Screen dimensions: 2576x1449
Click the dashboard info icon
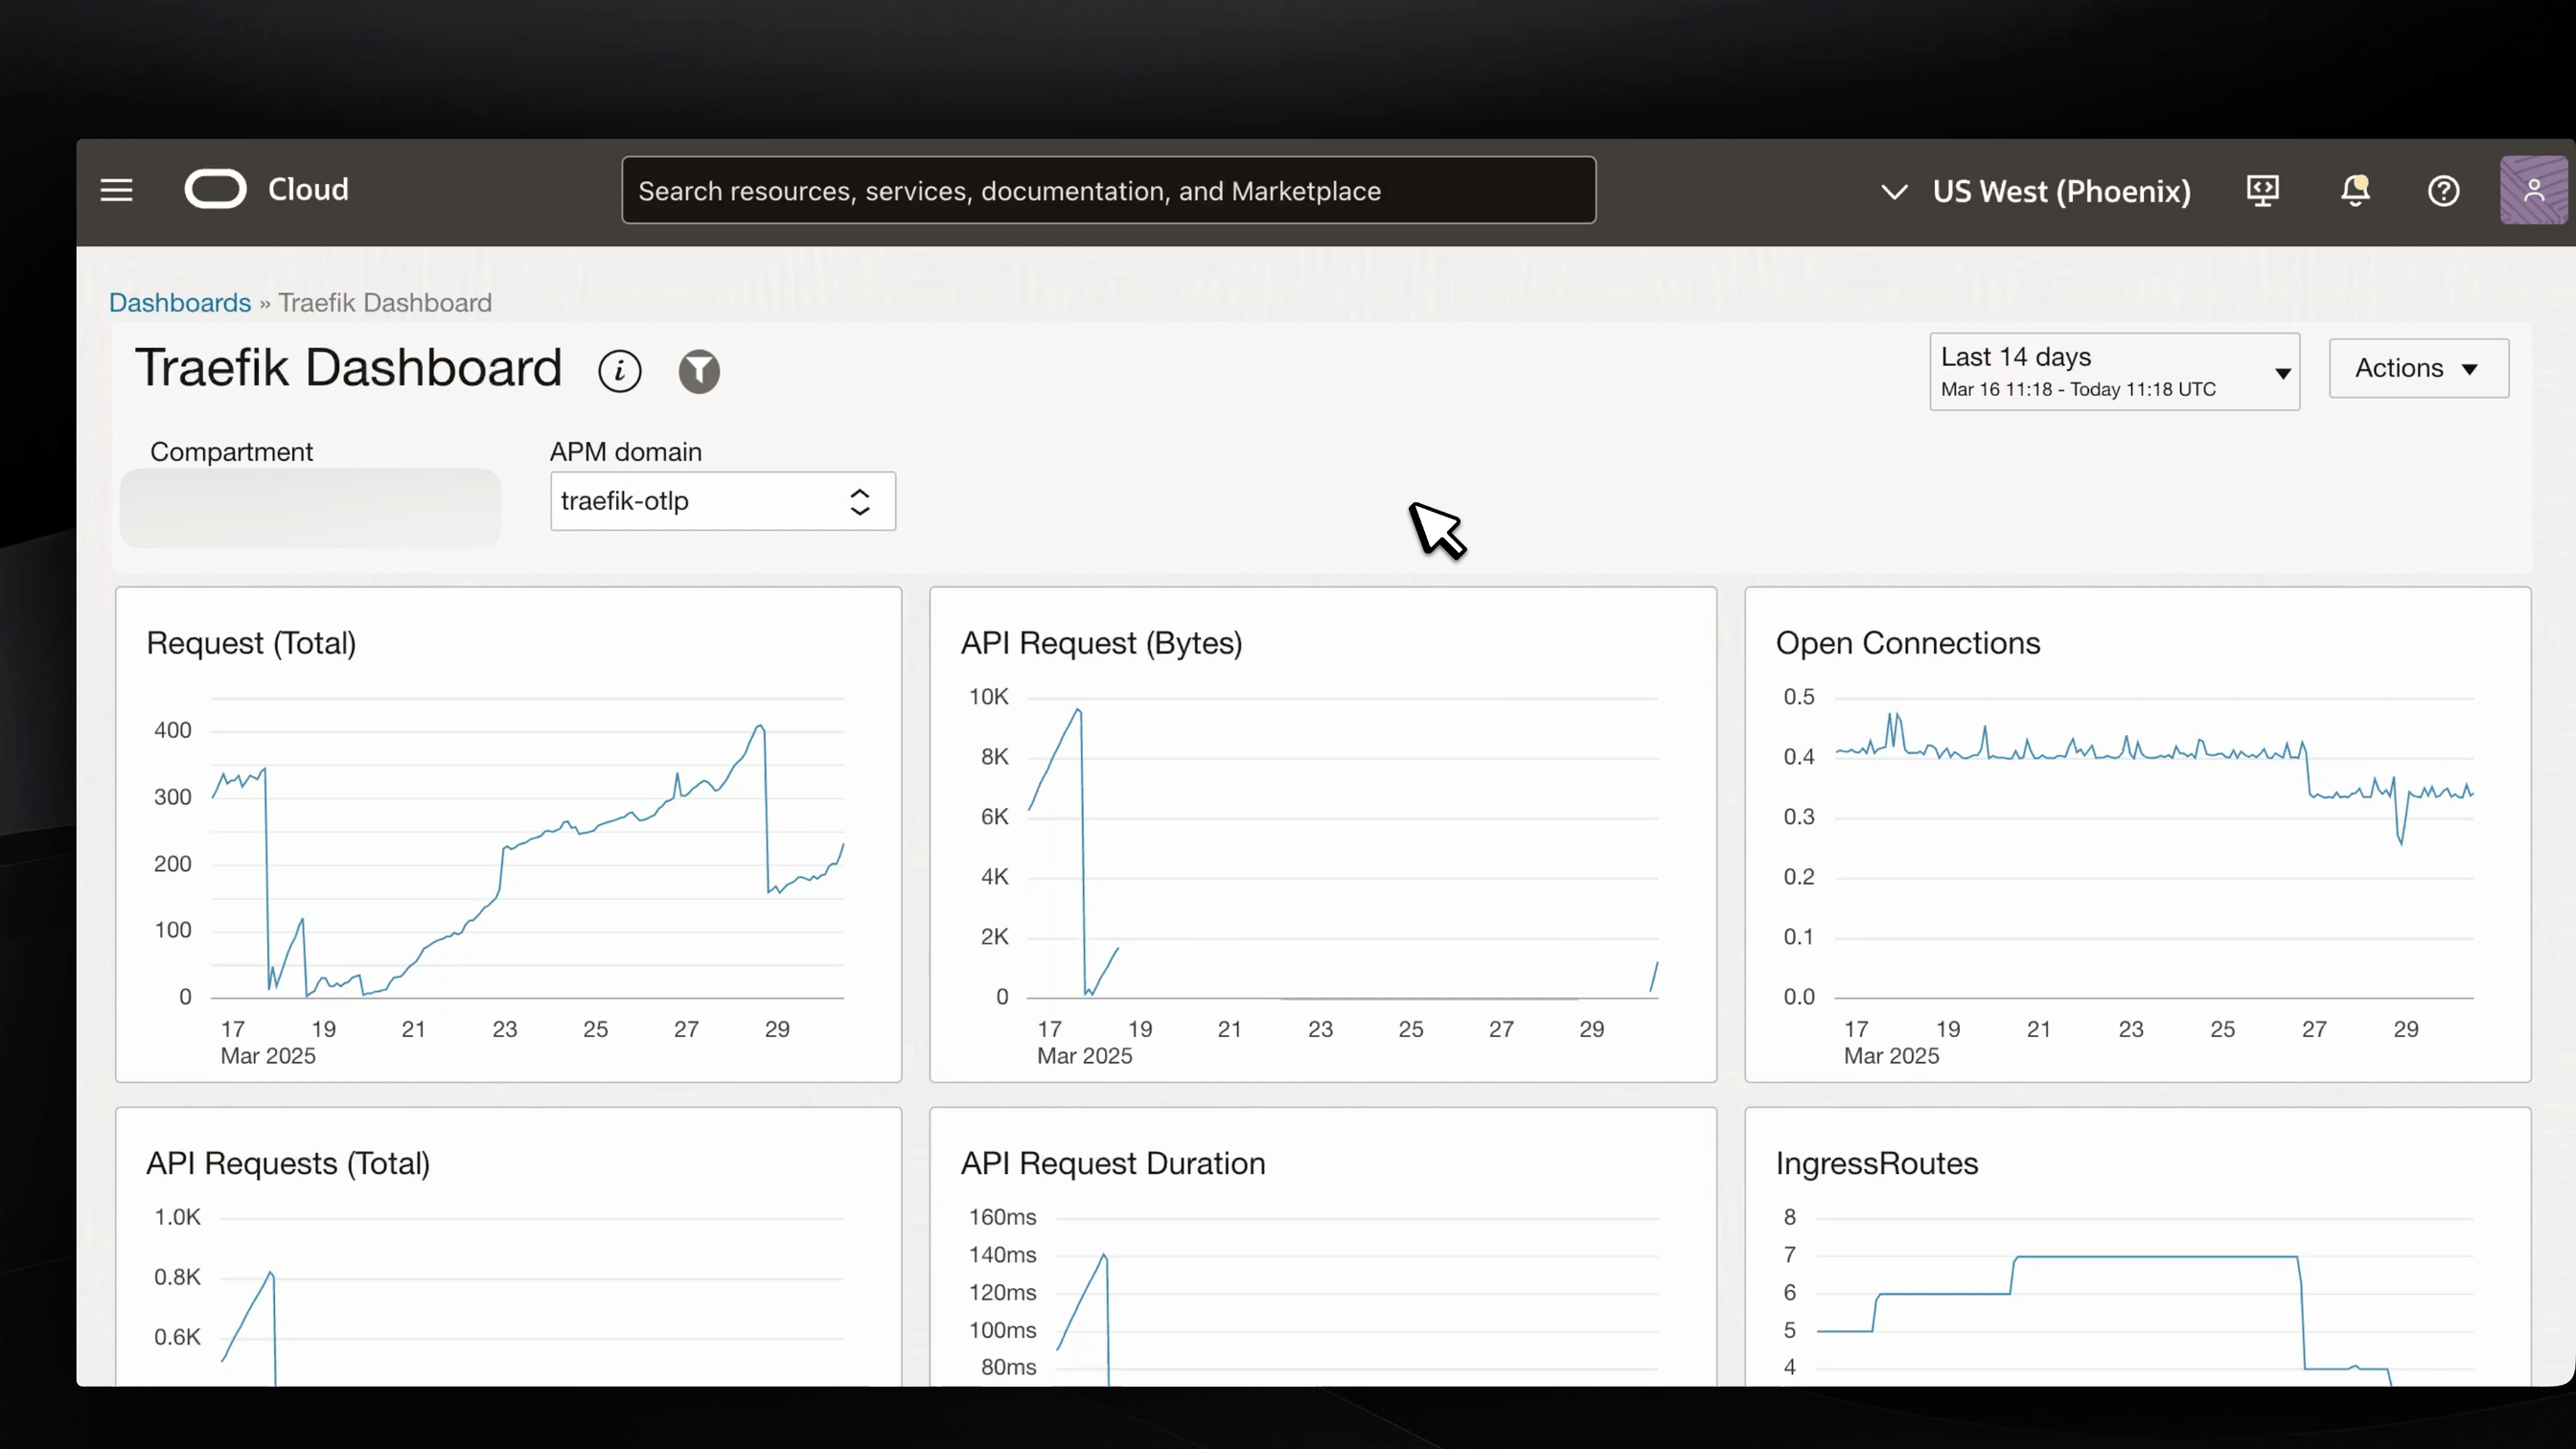point(619,371)
